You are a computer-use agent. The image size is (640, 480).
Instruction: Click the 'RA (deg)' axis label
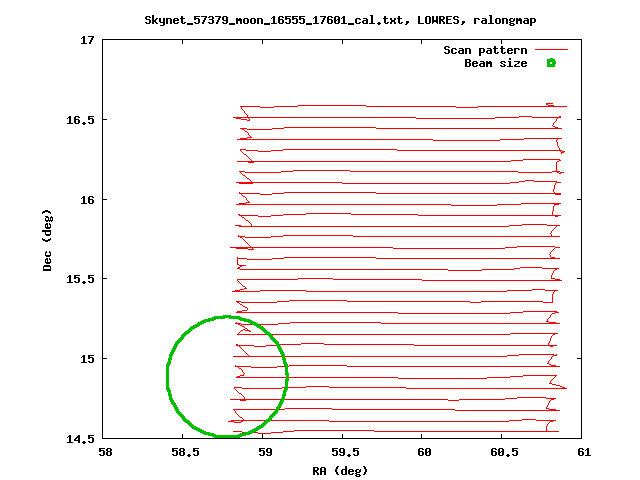coord(340,471)
